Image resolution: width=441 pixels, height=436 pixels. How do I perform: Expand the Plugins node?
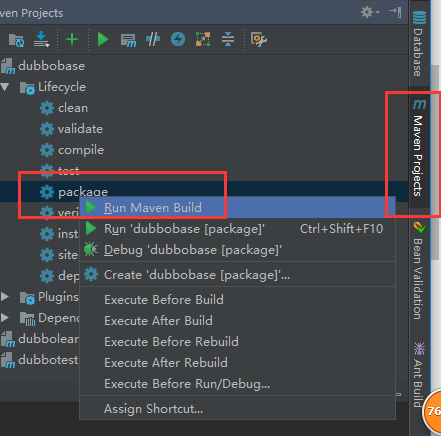[5, 297]
